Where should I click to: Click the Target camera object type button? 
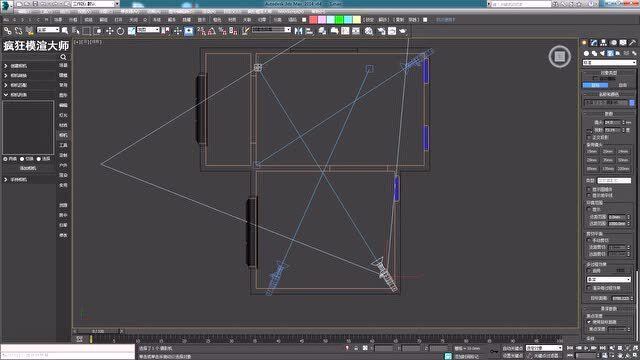pyautogui.click(x=596, y=85)
